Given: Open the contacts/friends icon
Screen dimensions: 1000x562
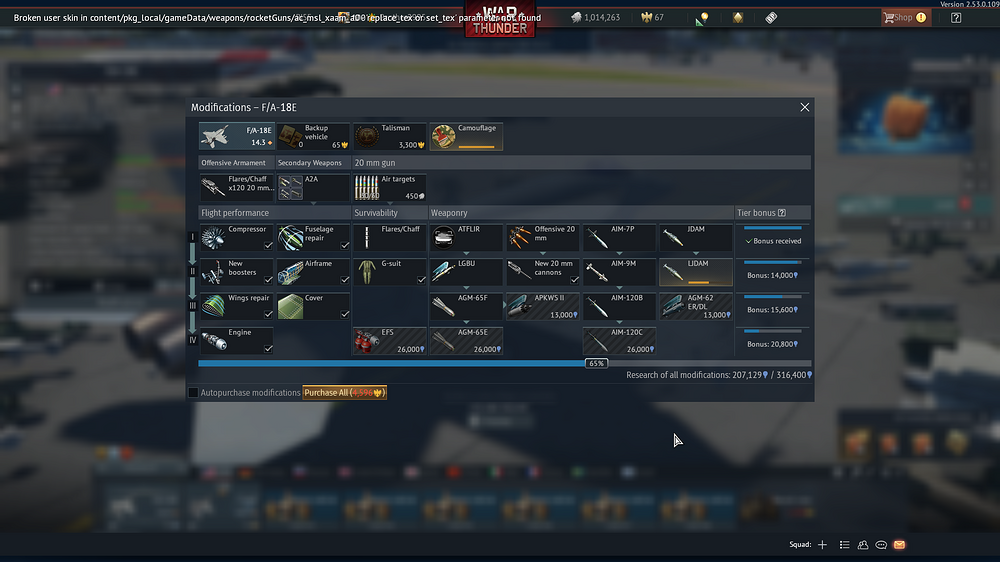Looking at the screenshot, I should 863,545.
